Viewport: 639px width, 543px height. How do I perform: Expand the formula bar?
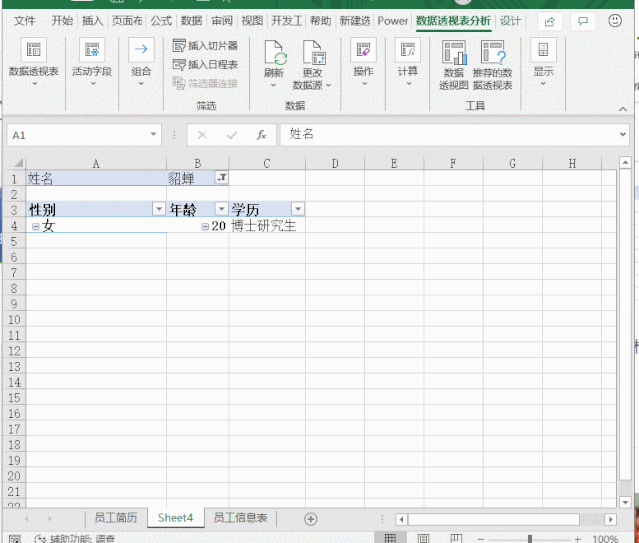623,134
